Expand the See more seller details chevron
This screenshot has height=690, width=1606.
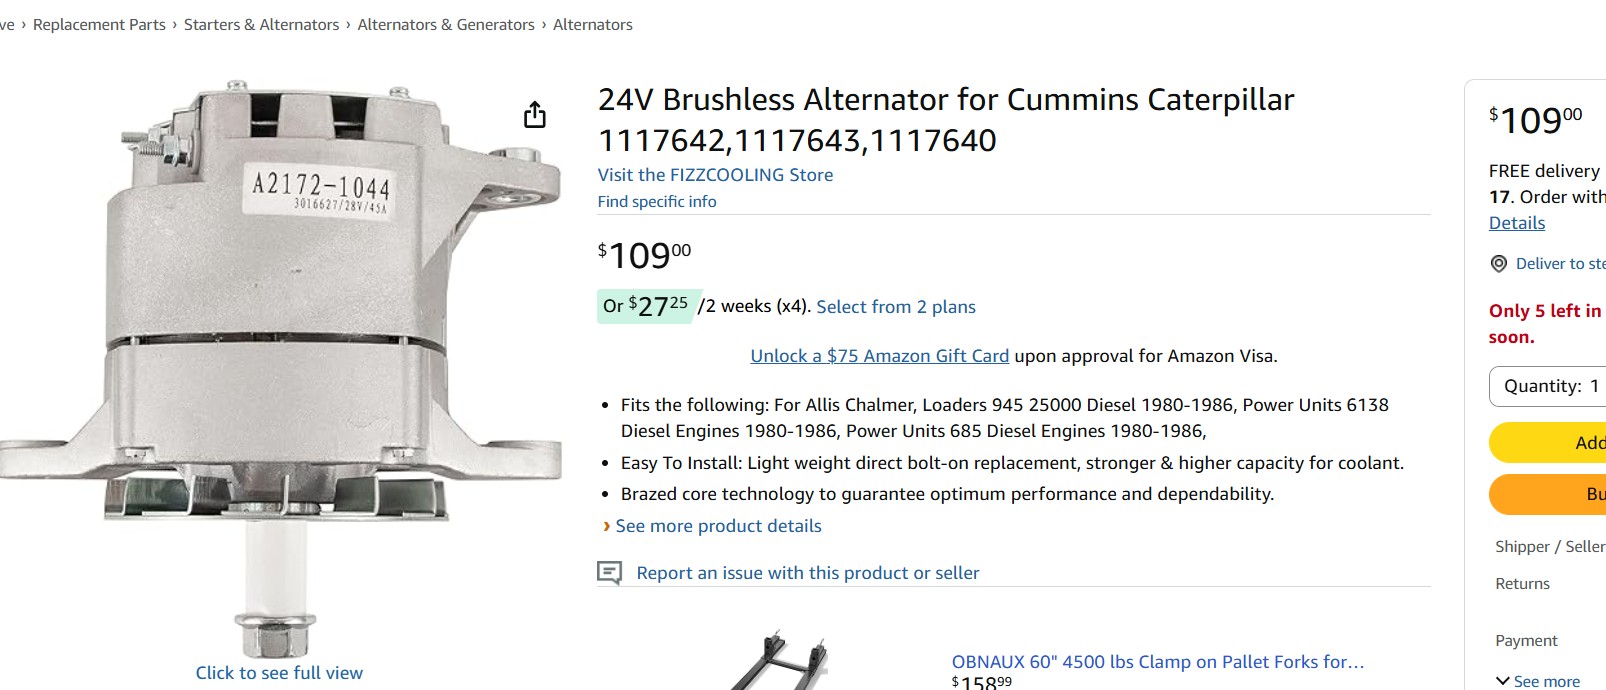1502,681
